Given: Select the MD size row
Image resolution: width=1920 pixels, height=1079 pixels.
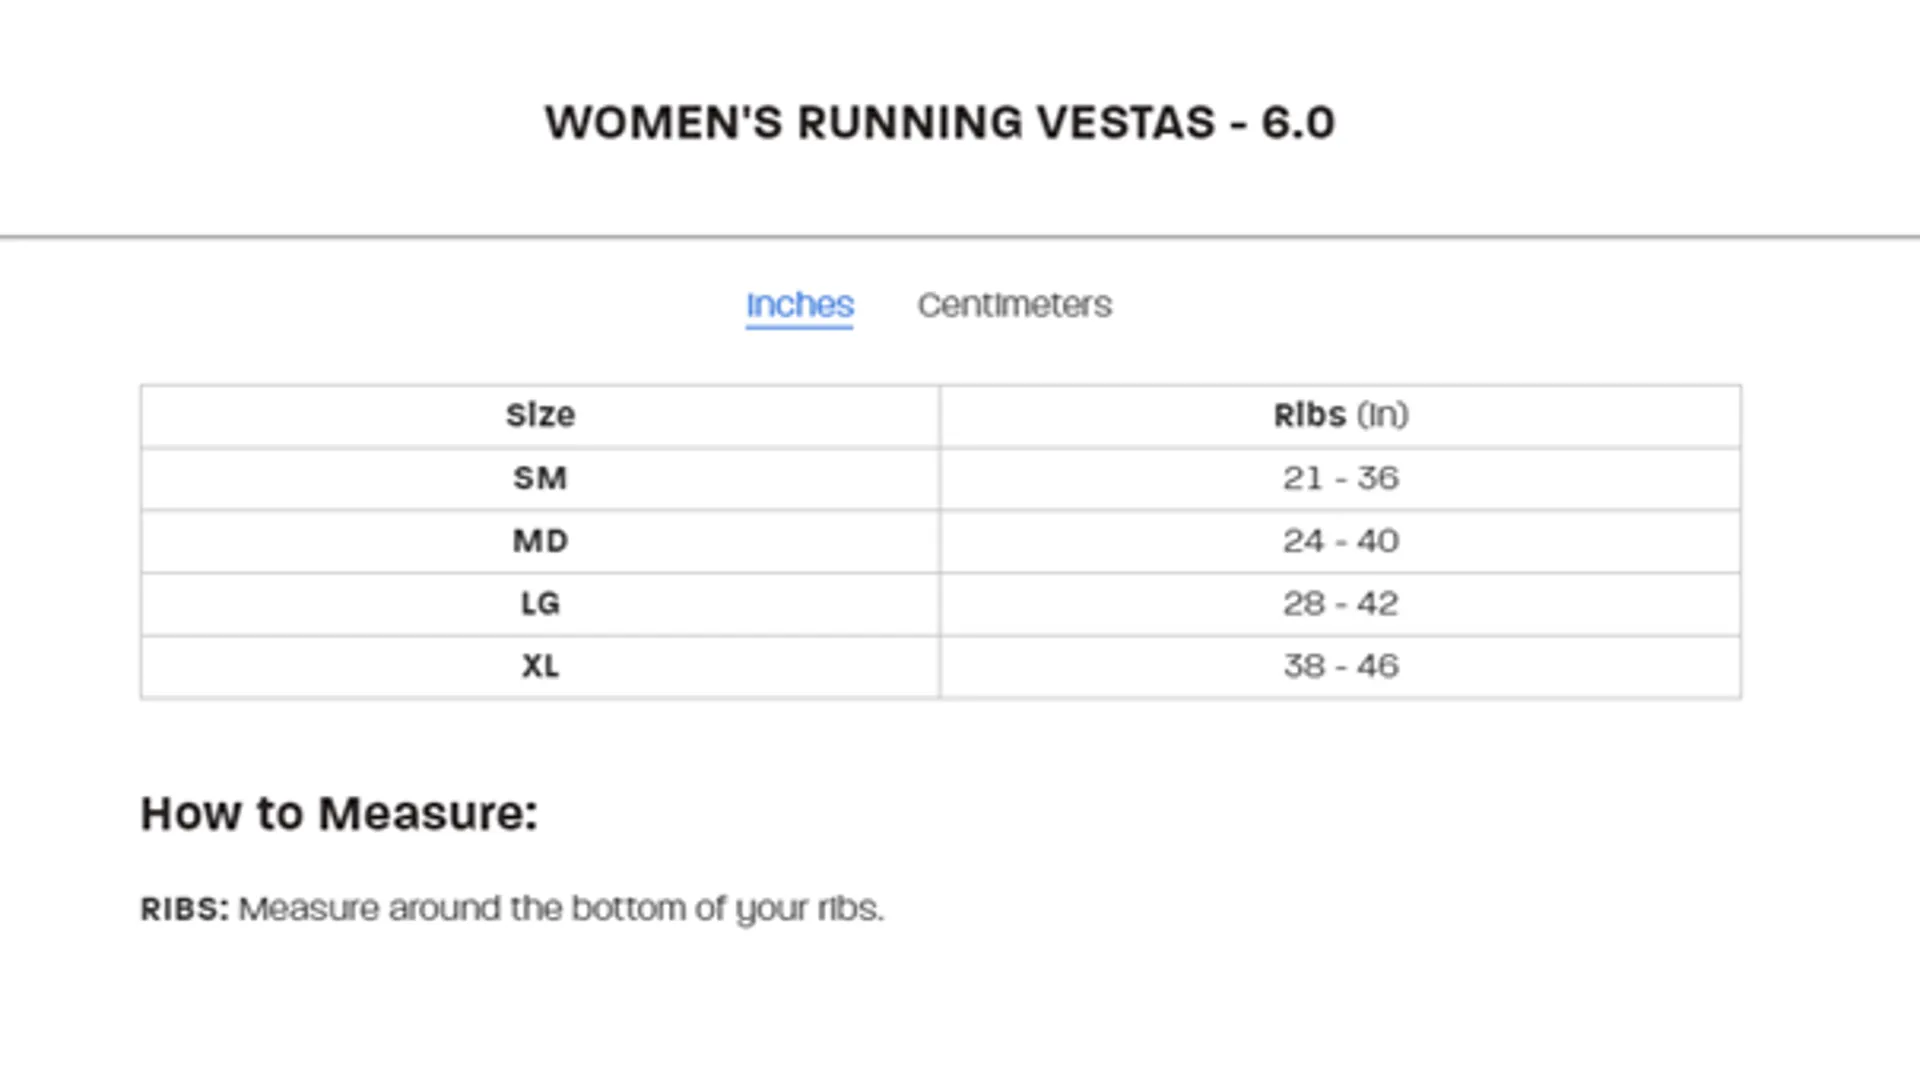Looking at the screenshot, I should 540,541.
